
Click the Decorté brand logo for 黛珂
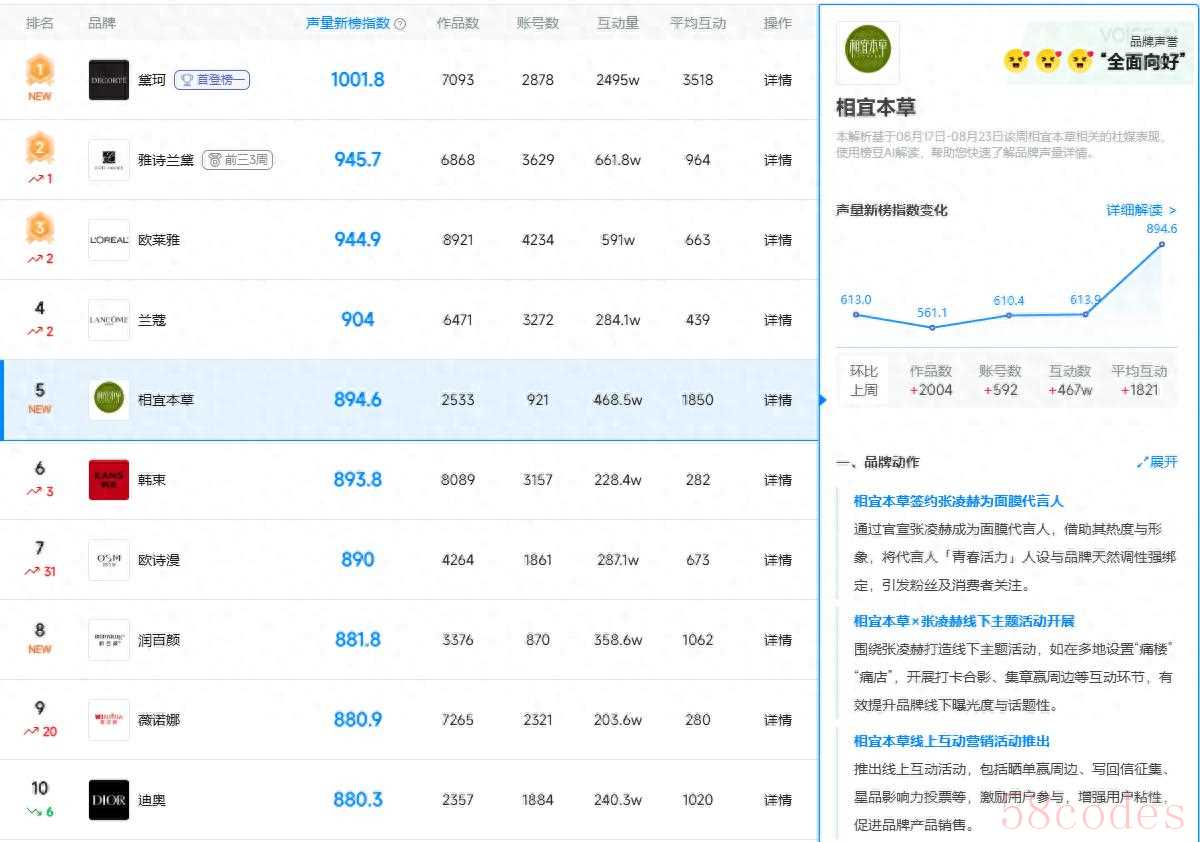tap(108, 80)
